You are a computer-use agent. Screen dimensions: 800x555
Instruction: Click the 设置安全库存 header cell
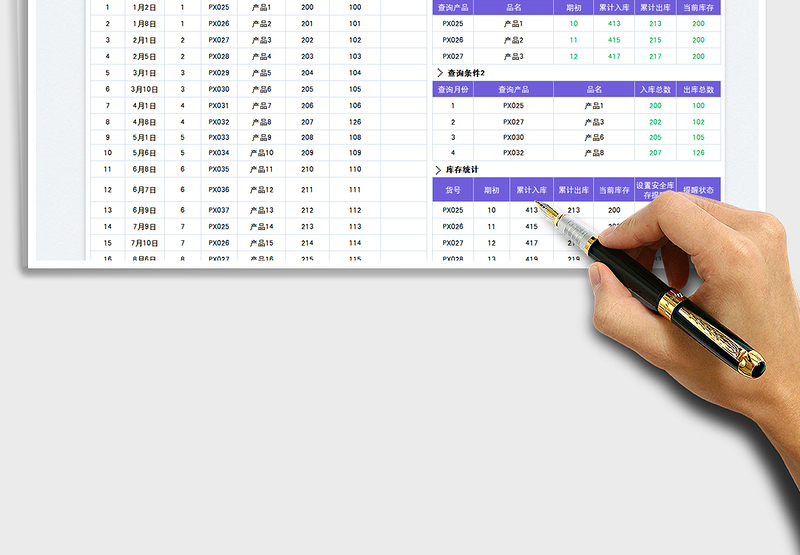pos(655,189)
